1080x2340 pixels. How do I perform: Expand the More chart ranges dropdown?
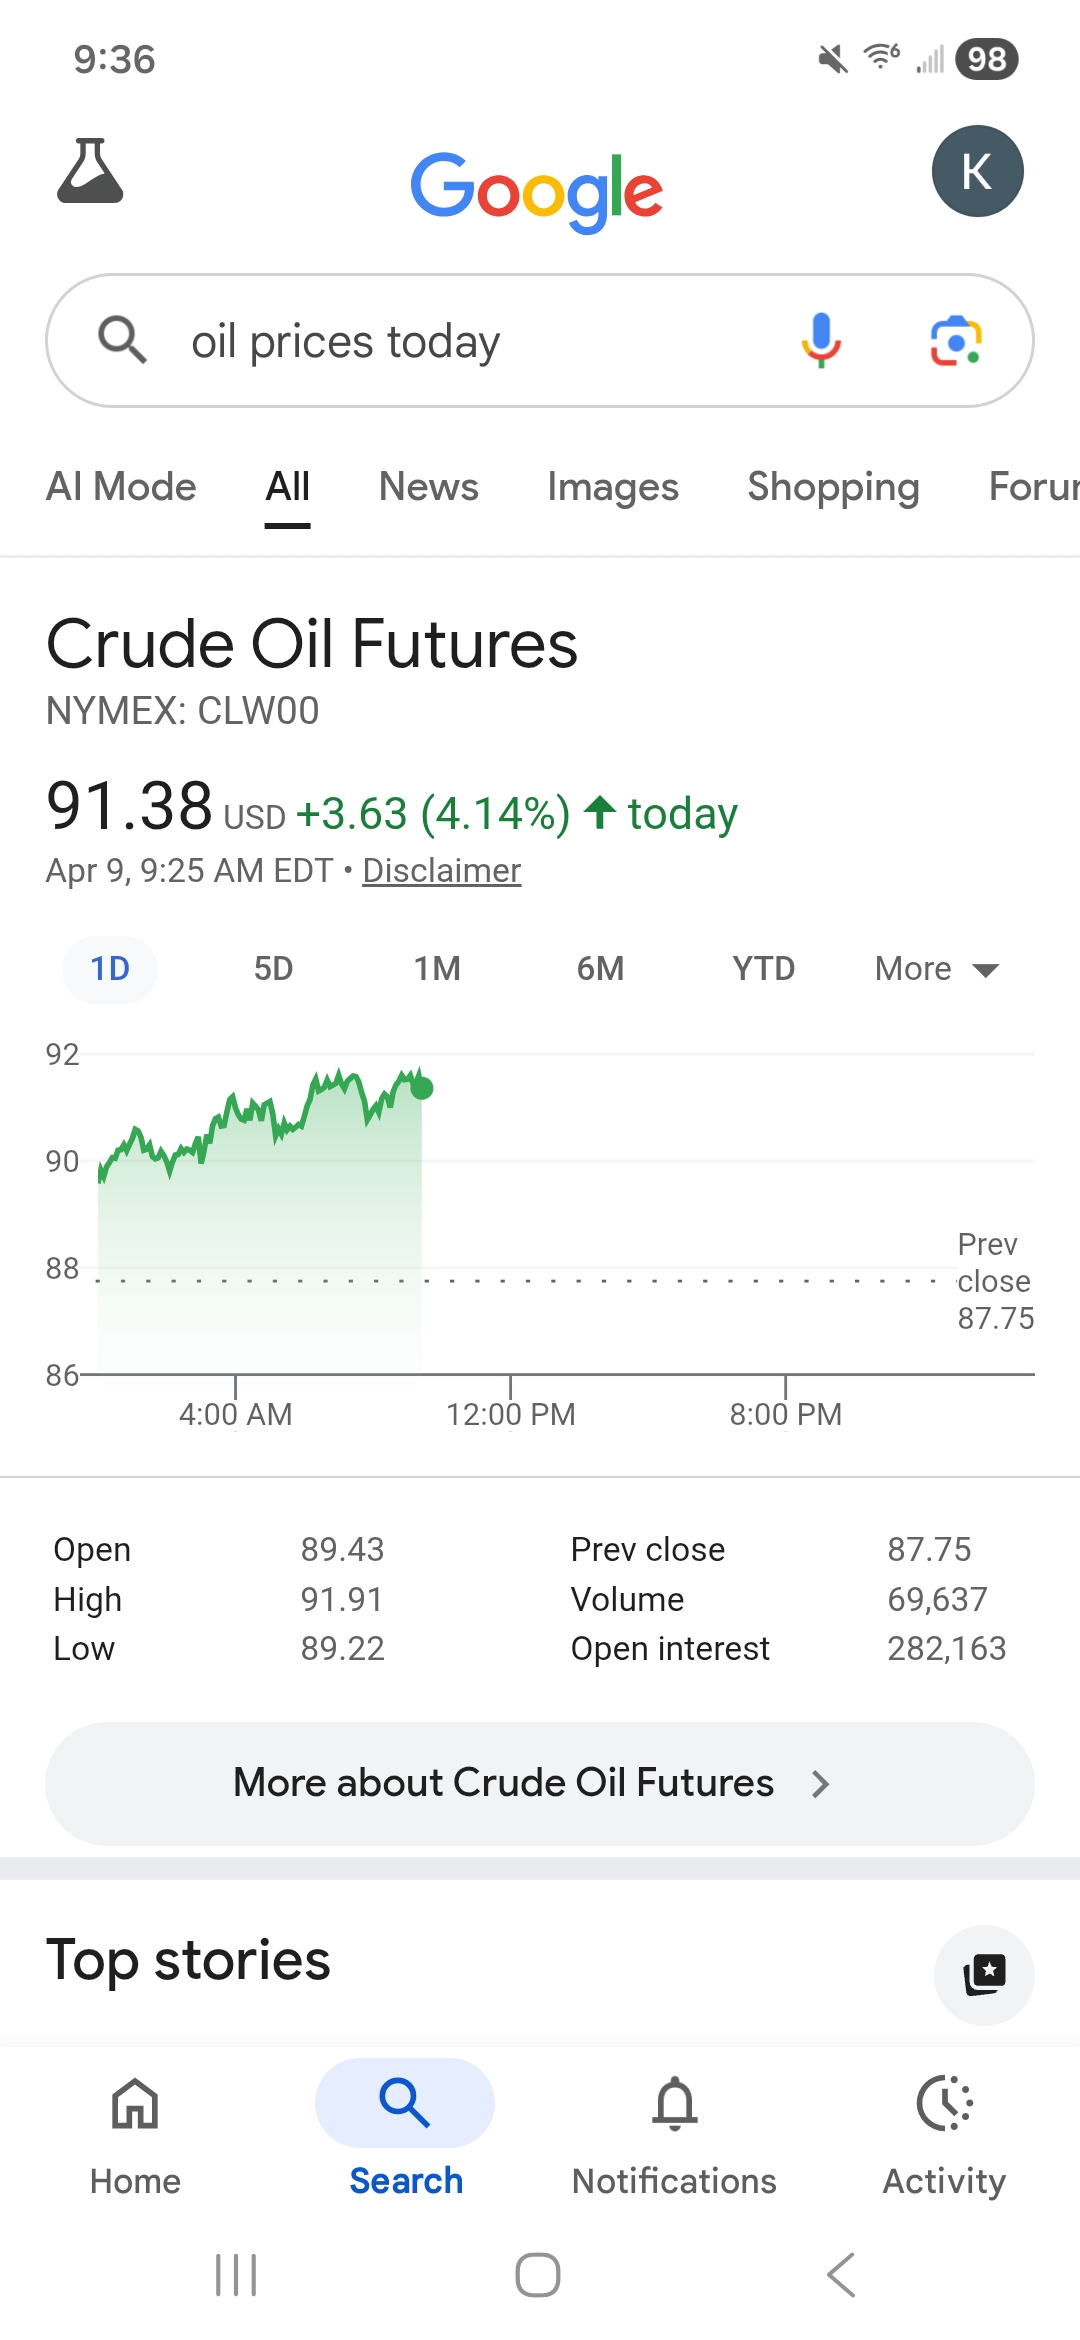pyautogui.click(x=937, y=969)
